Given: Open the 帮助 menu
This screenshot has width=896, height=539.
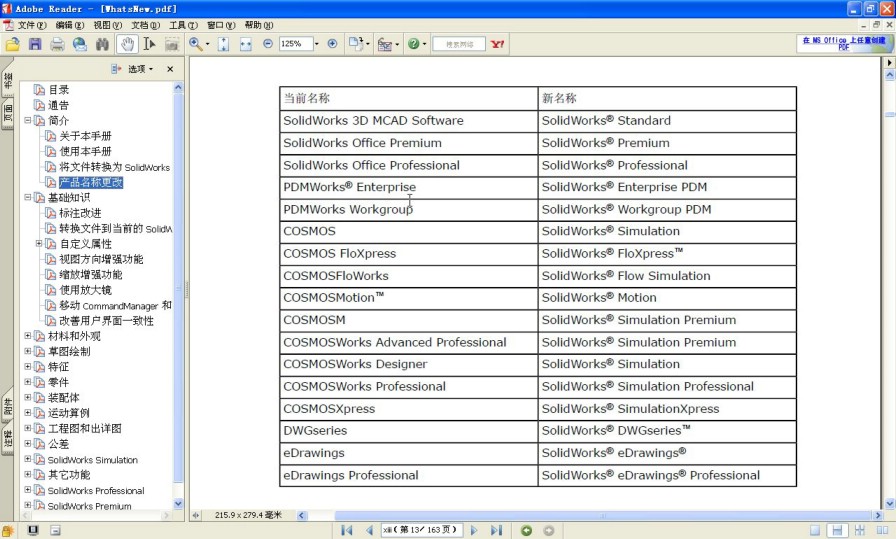Looking at the screenshot, I should (258, 25).
